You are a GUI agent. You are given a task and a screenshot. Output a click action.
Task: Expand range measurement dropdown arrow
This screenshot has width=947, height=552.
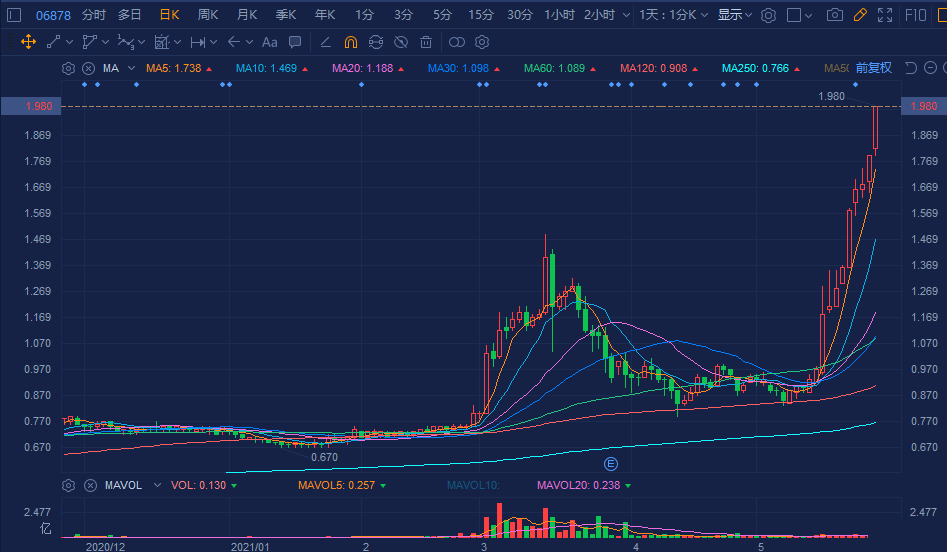[x=213, y=42]
